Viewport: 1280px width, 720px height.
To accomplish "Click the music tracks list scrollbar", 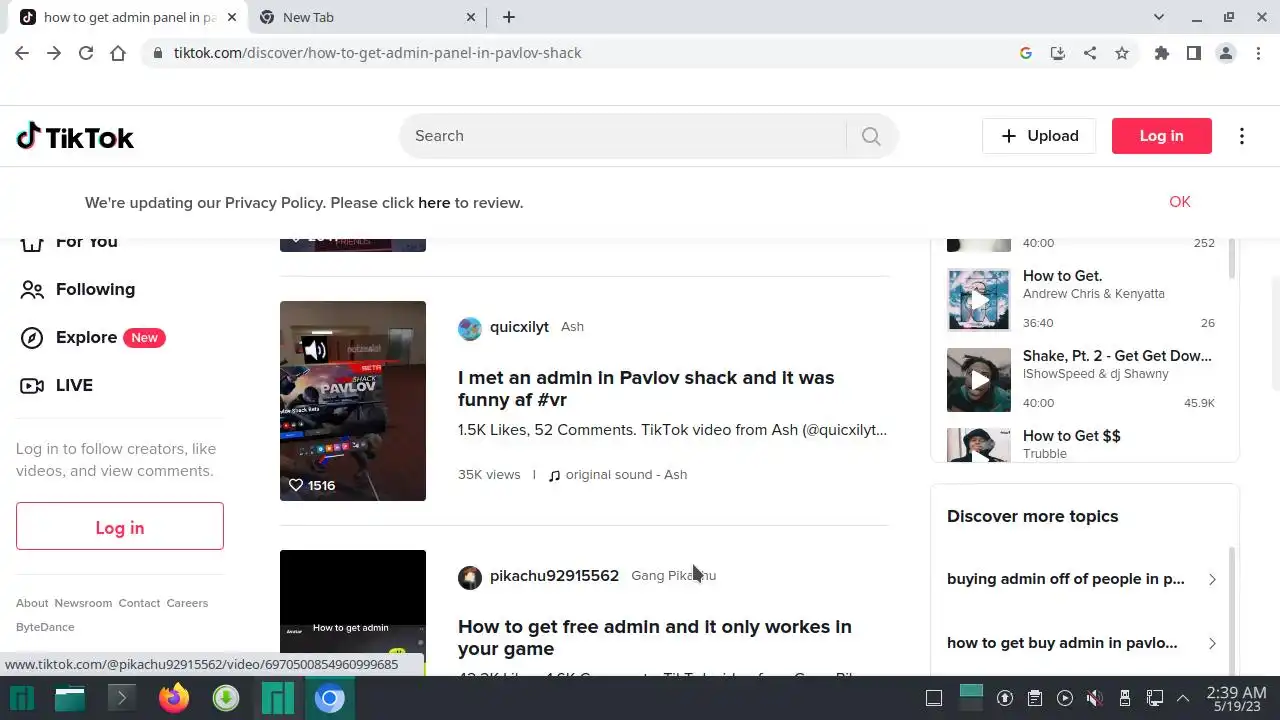I will [x=1232, y=260].
